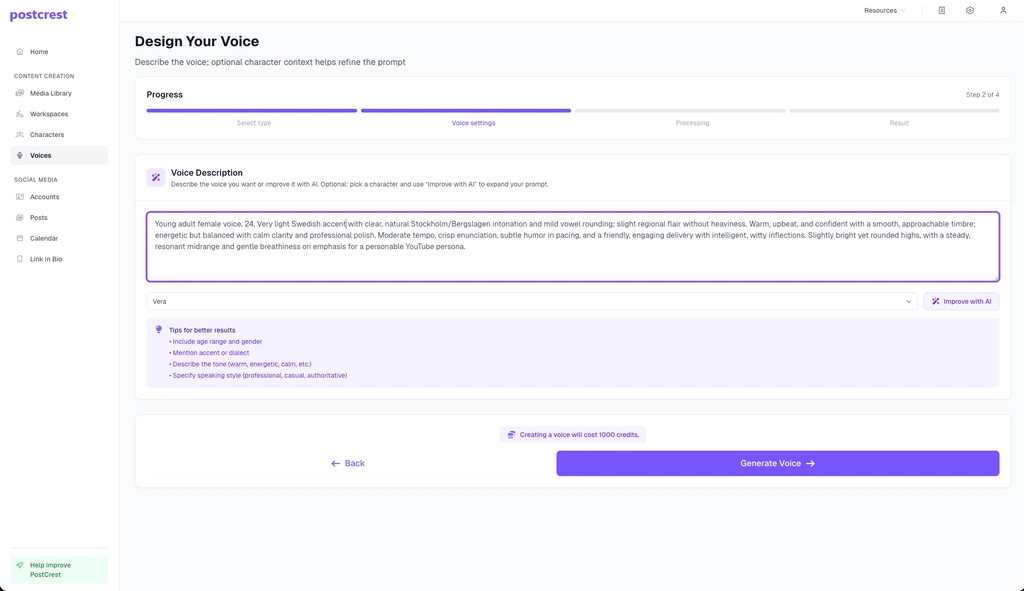Viewport: 1024px width, 591px height.
Task: Click the Generate Voice button
Action: click(777, 463)
